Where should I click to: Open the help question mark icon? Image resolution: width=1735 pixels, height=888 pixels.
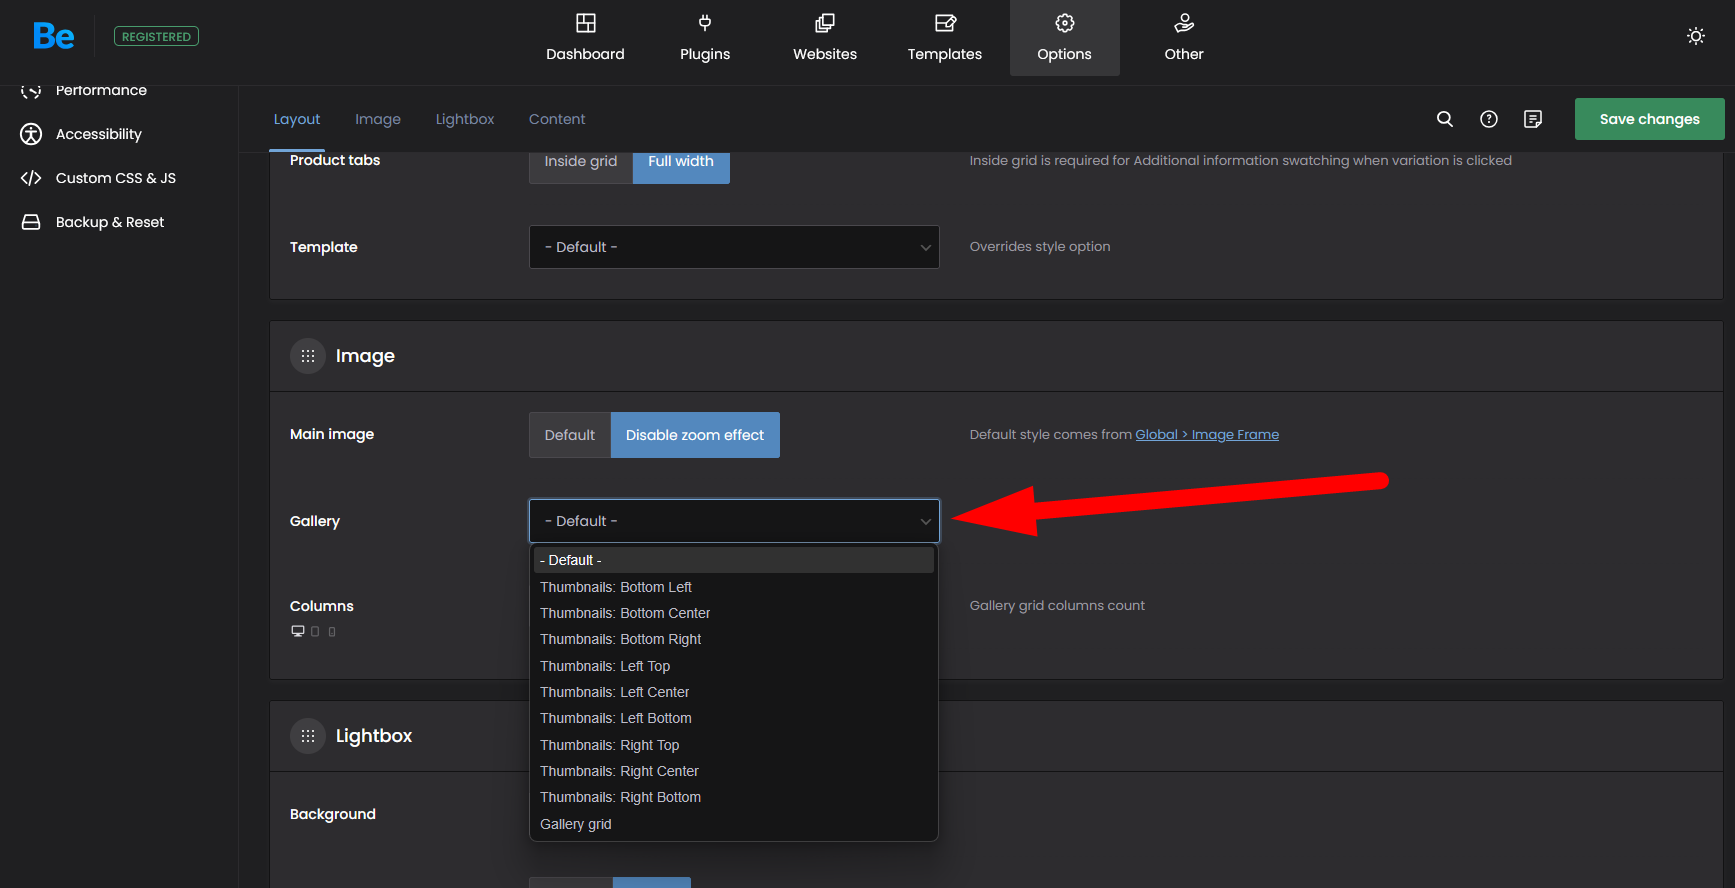(x=1489, y=119)
